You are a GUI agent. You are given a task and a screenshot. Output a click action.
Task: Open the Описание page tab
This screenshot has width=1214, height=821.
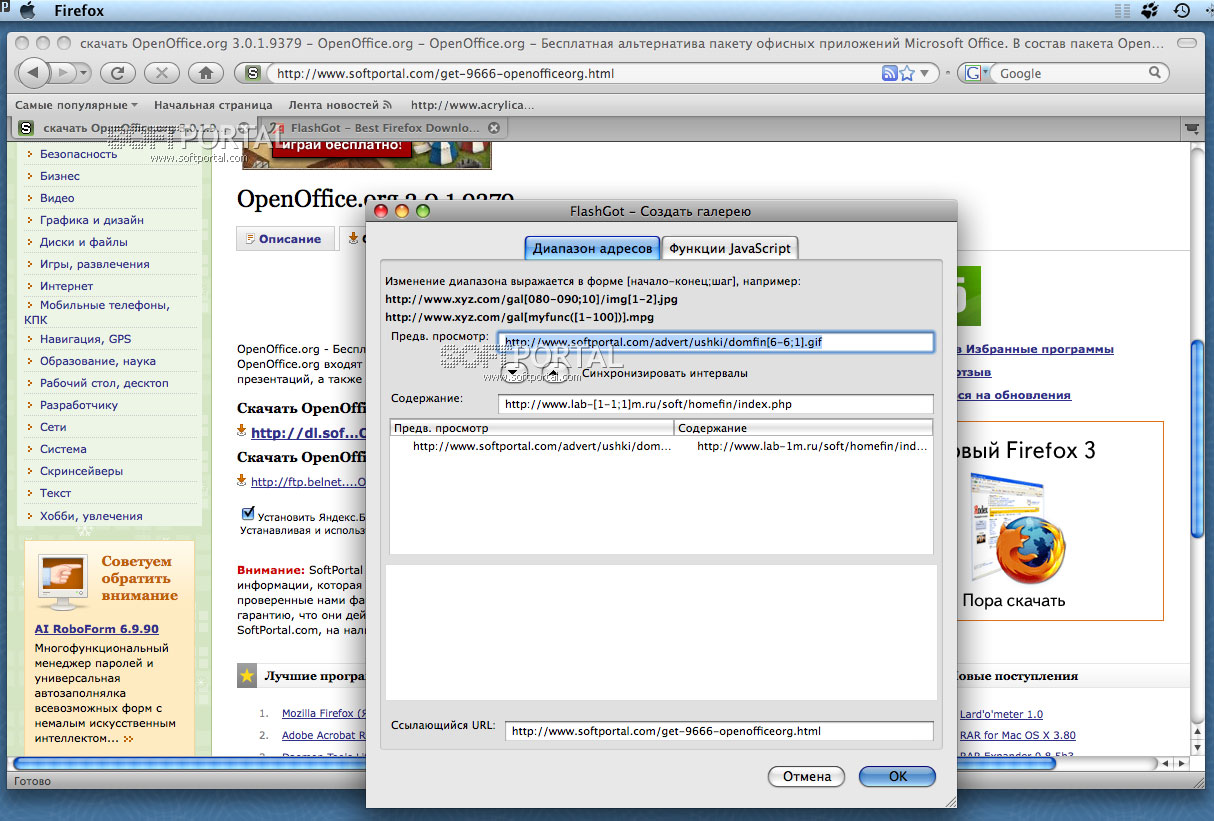coord(285,239)
